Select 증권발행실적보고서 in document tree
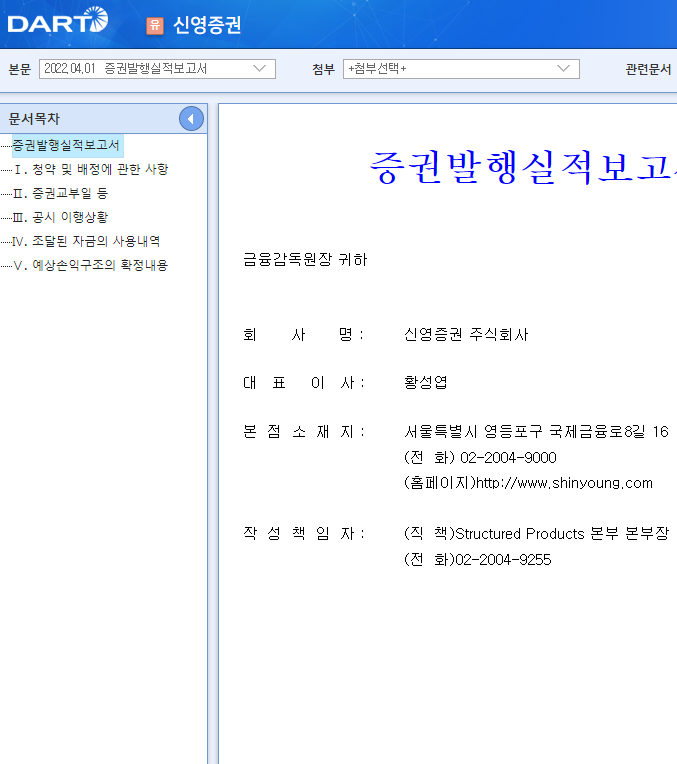677x764 pixels. [x=66, y=145]
